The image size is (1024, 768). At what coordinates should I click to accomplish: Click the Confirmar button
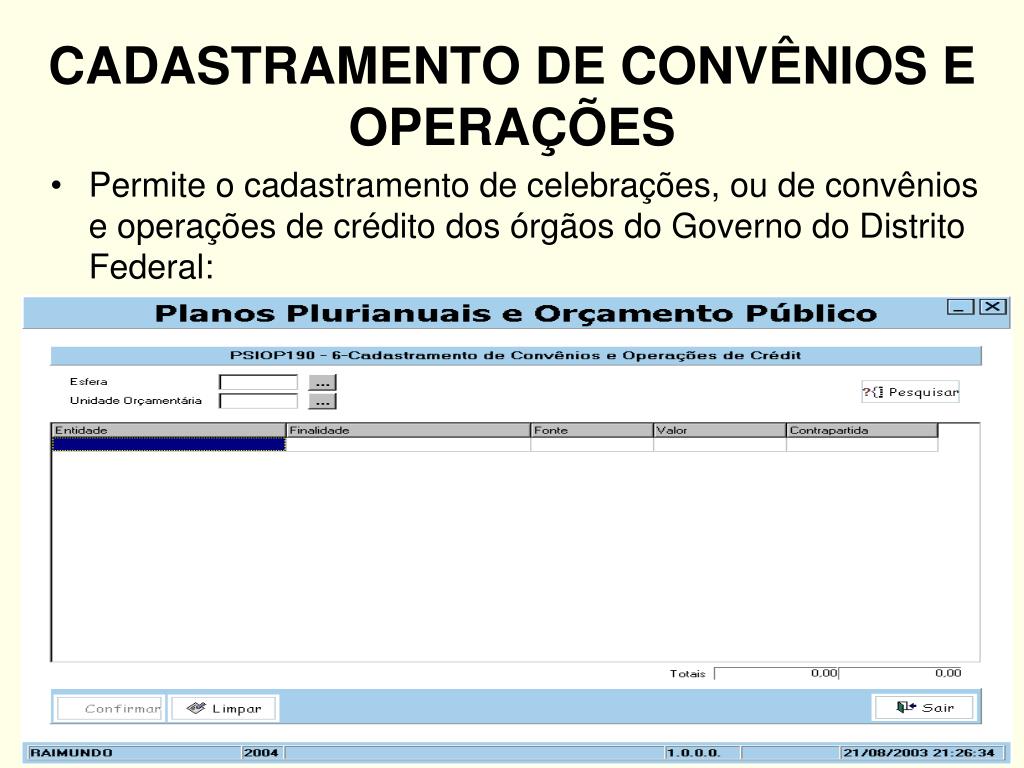click(110, 709)
